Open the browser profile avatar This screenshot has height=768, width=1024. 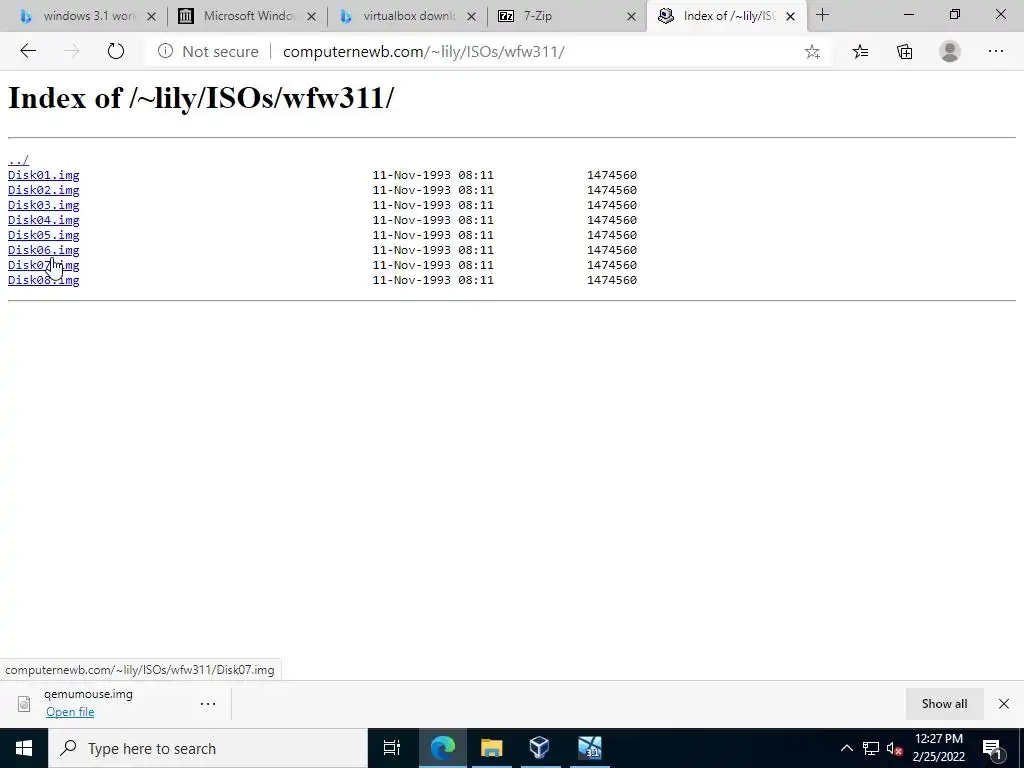[x=950, y=51]
